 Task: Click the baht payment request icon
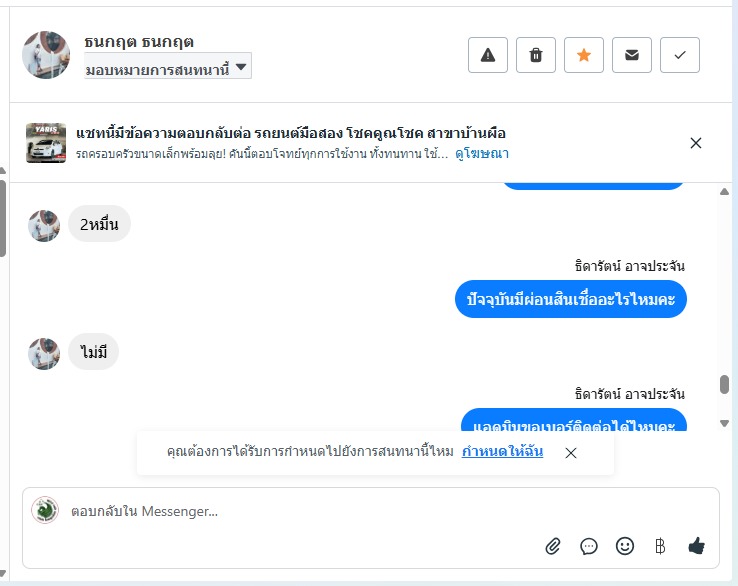[660, 546]
